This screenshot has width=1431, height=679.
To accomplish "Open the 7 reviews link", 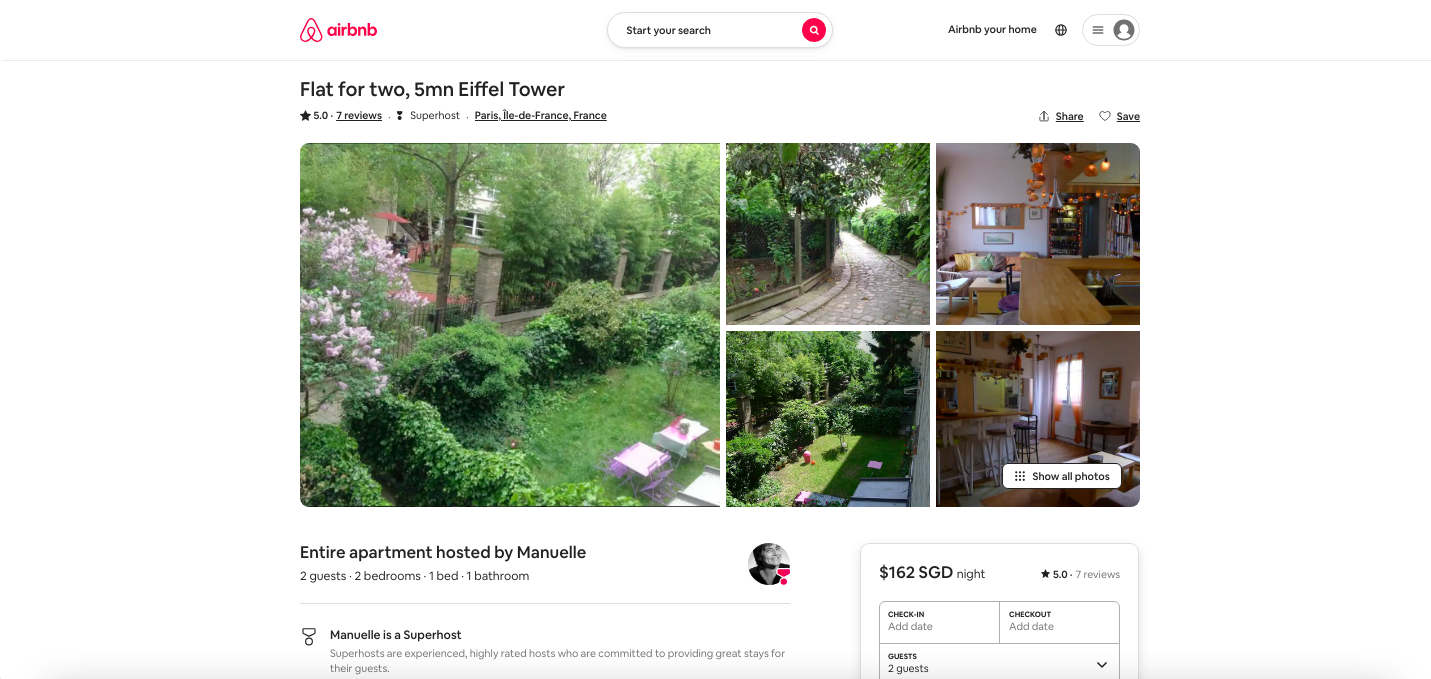I will pyautogui.click(x=359, y=116).
